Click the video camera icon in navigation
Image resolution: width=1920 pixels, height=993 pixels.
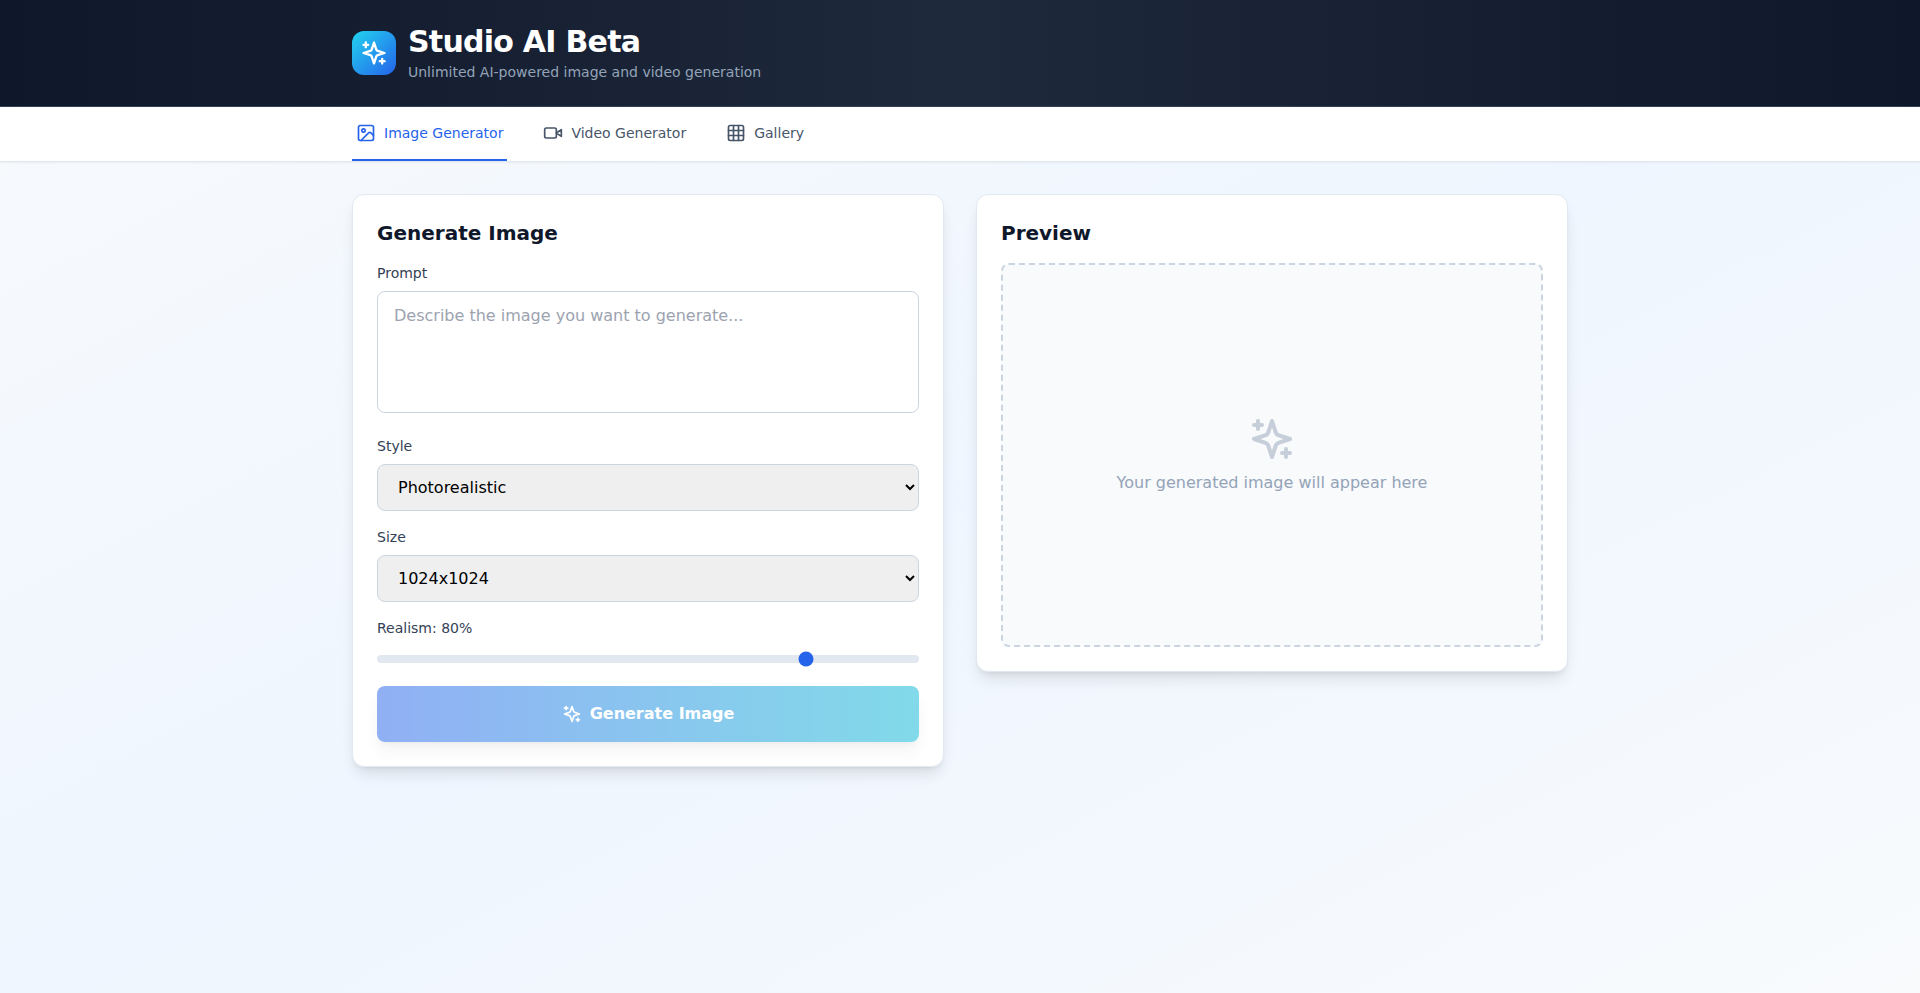coord(553,133)
